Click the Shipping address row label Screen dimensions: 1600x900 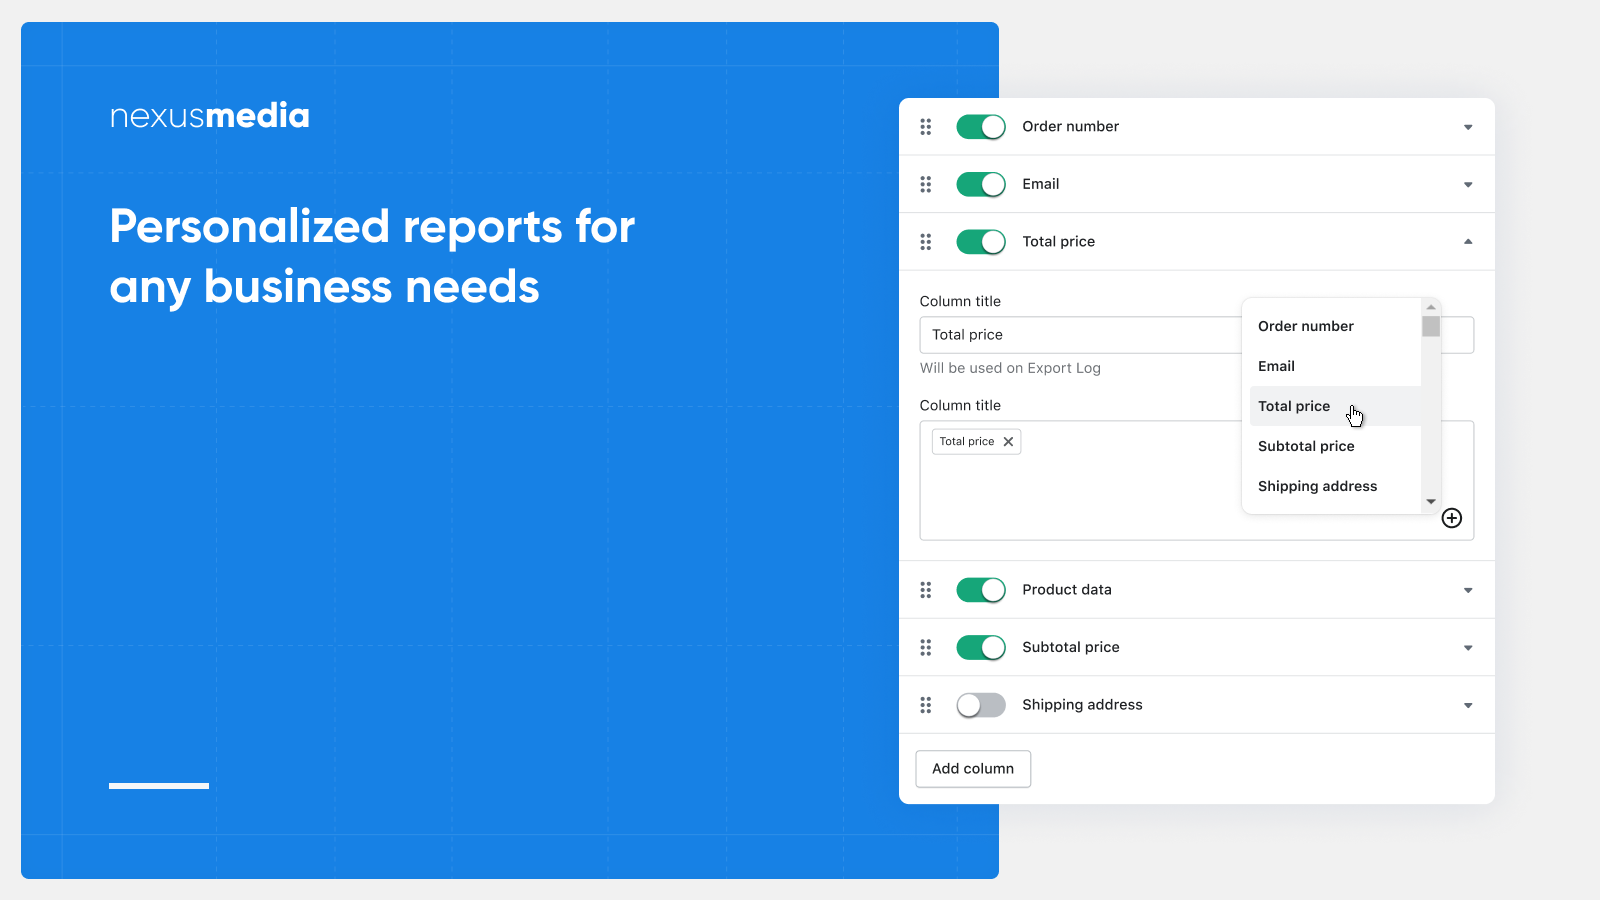point(1082,705)
